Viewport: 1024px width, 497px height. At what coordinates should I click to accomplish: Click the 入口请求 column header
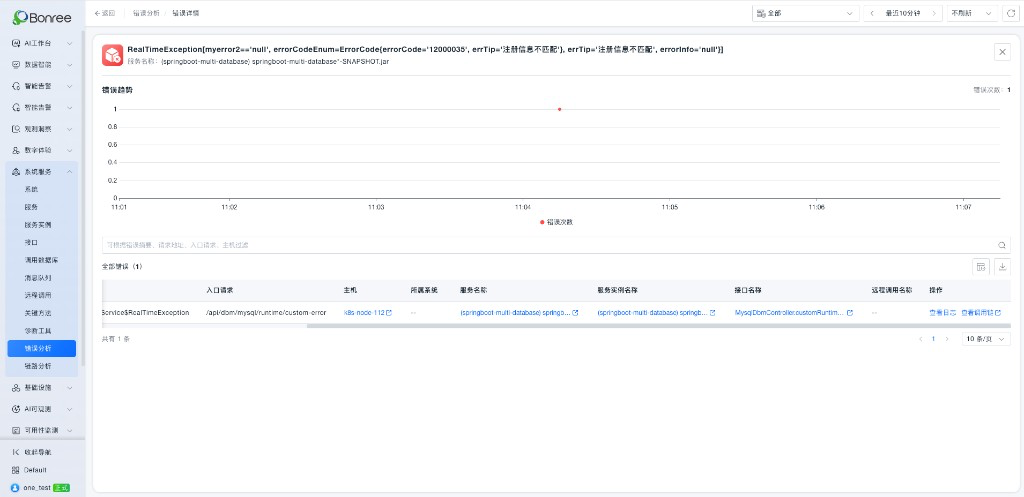click(220, 289)
